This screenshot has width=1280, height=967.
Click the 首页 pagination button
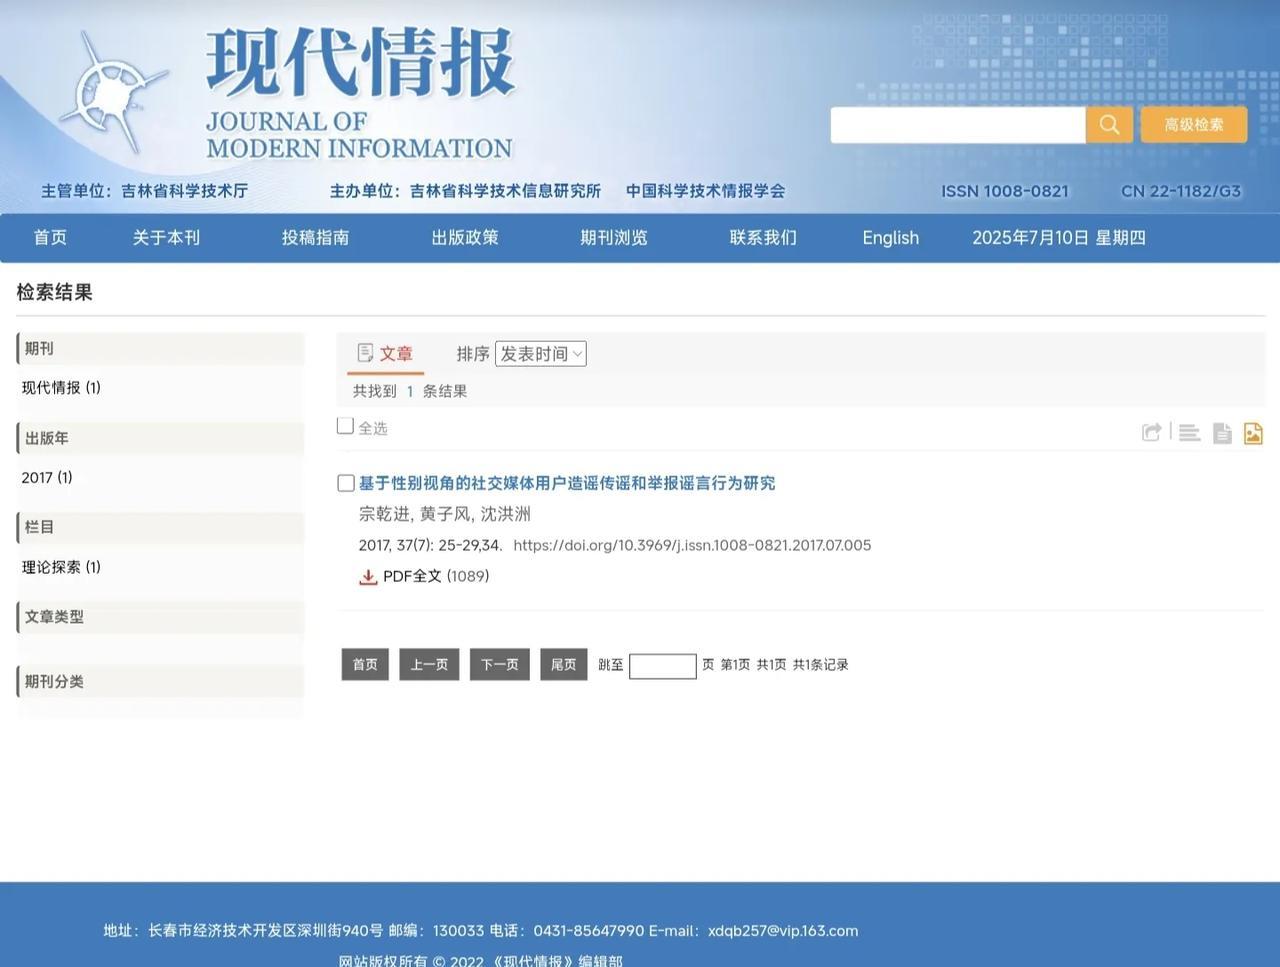point(365,665)
